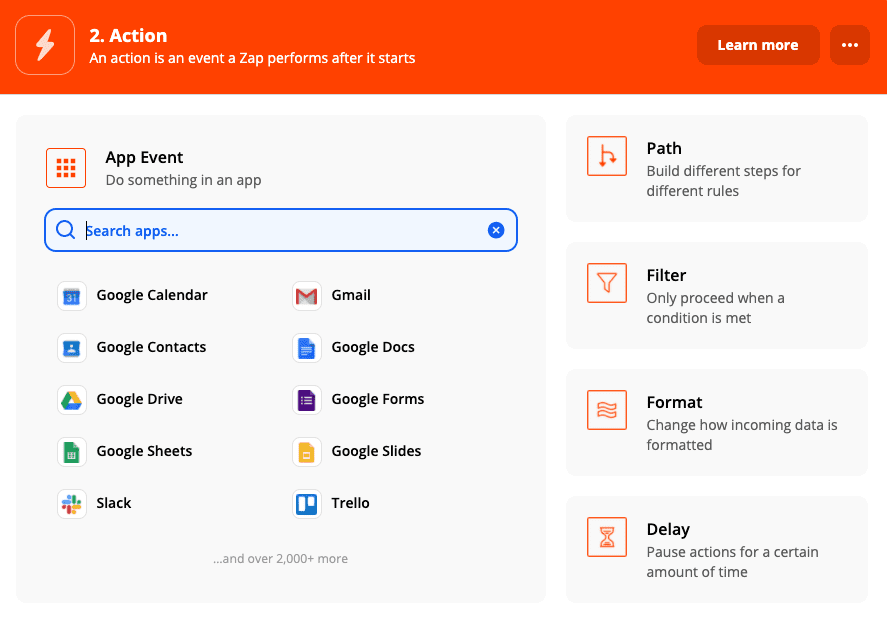887x620 pixels.
Task: Click the magnifier icon in search box
Action: [66, 230]
